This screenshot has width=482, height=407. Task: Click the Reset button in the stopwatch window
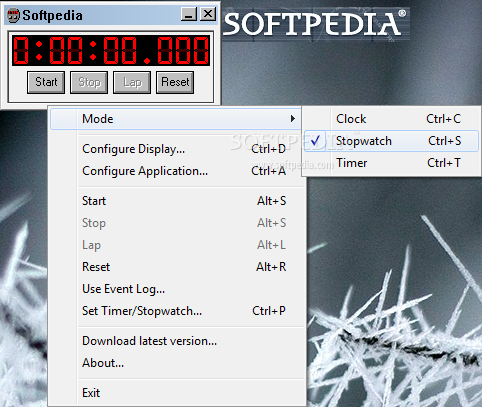(x=175, y=82)
